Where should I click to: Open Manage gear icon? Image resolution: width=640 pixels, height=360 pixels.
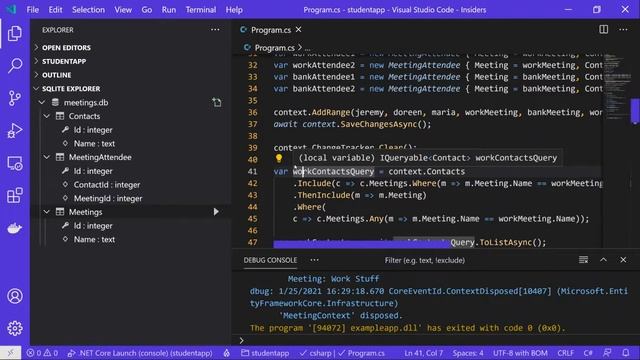point(15,328)
